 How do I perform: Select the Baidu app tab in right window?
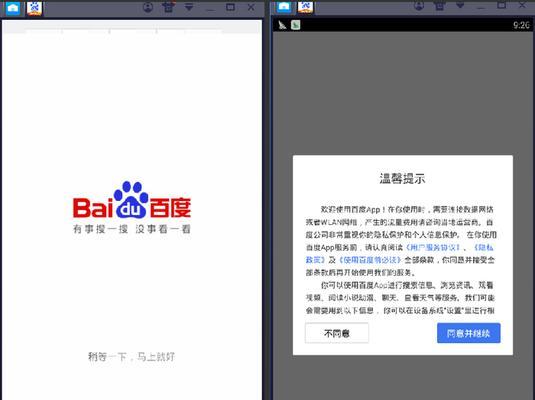[305, 7]
